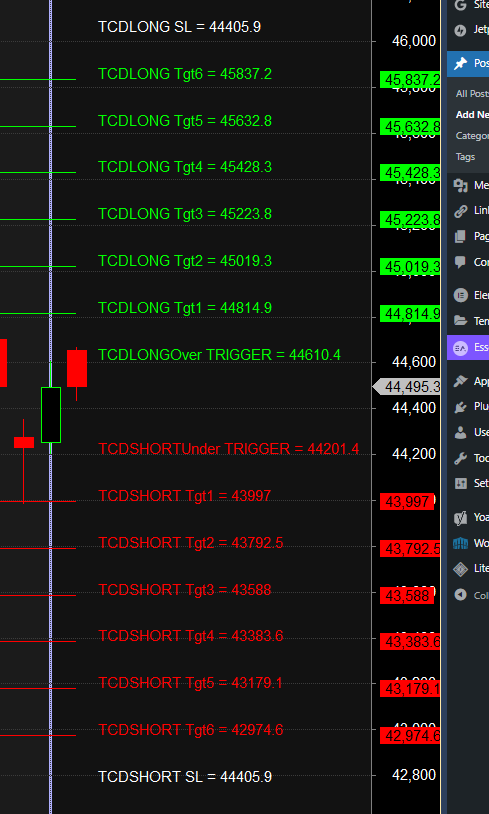Click the red 43,383.6 axis price label
Screen dimensions: 489x814
(x=410, y=642)
